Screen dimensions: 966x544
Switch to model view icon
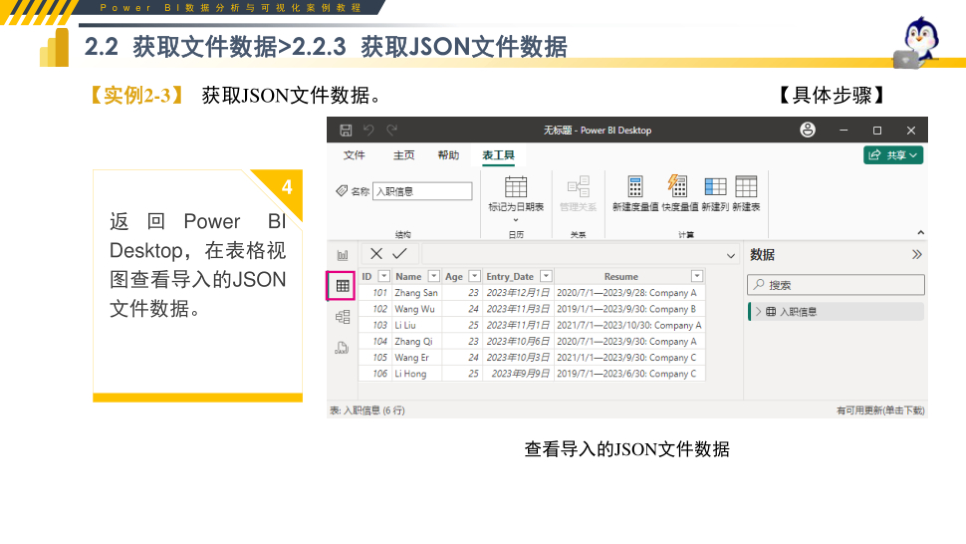point(343,317)
